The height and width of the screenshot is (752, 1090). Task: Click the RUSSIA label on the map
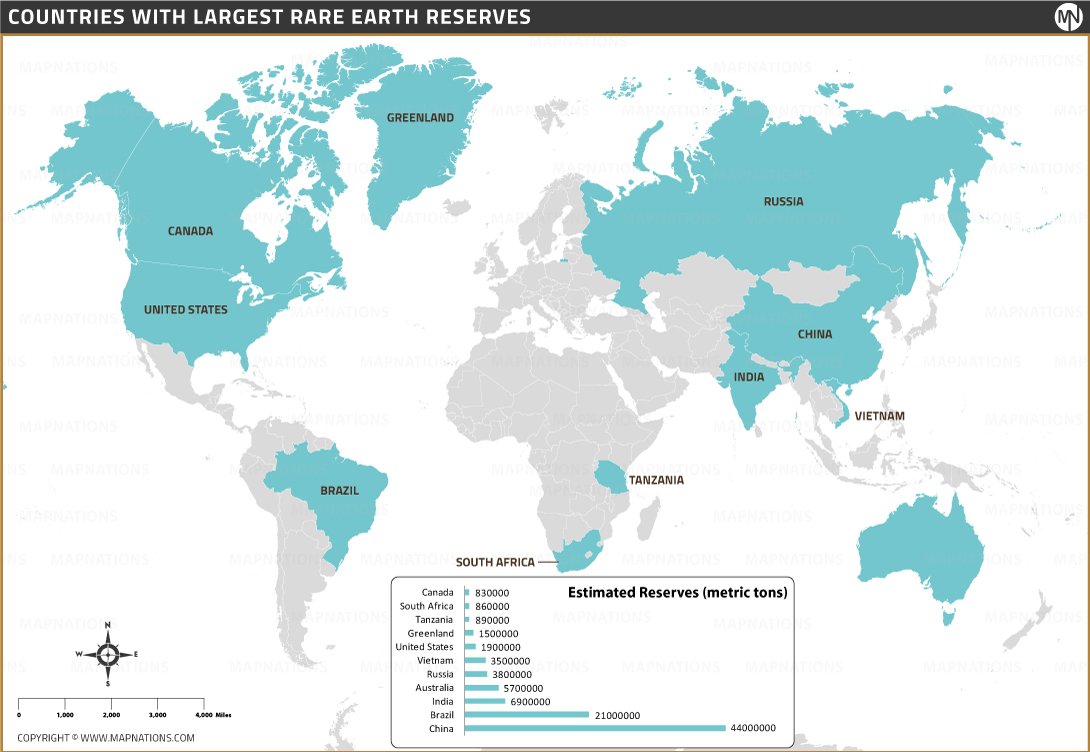(x=783, y=202)
